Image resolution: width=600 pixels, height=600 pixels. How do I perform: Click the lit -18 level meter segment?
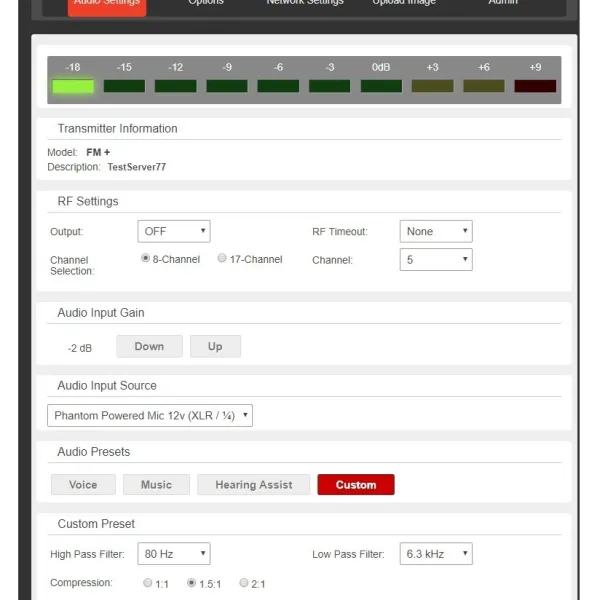(x=73, y=86)
